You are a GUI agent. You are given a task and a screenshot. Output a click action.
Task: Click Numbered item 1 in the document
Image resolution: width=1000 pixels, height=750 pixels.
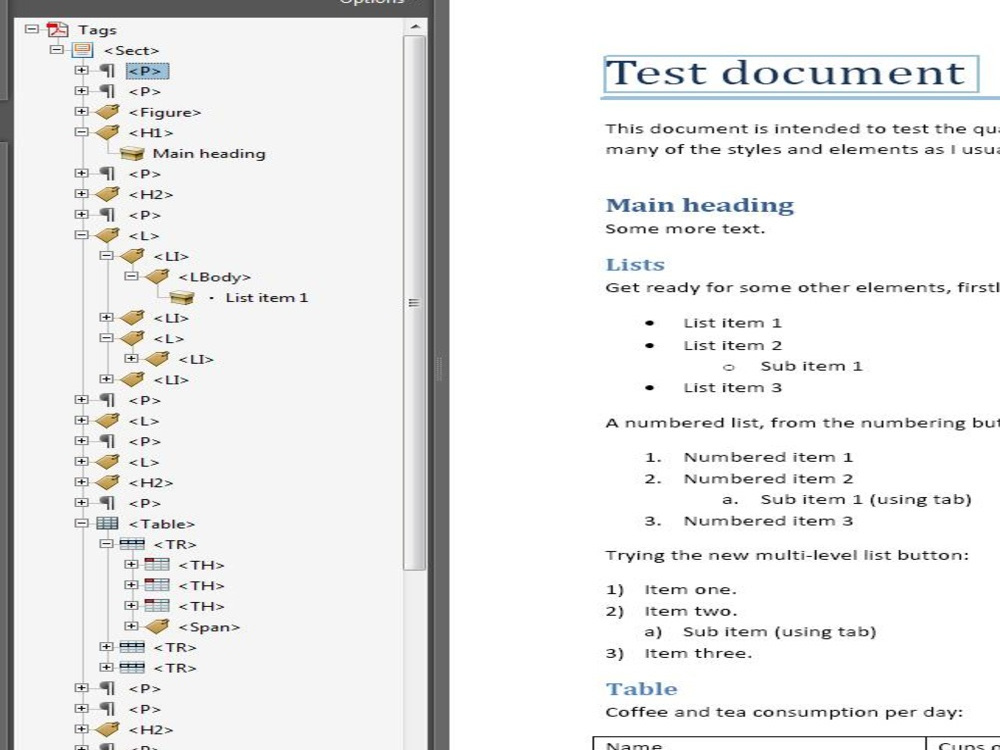(x=768, y=457)
